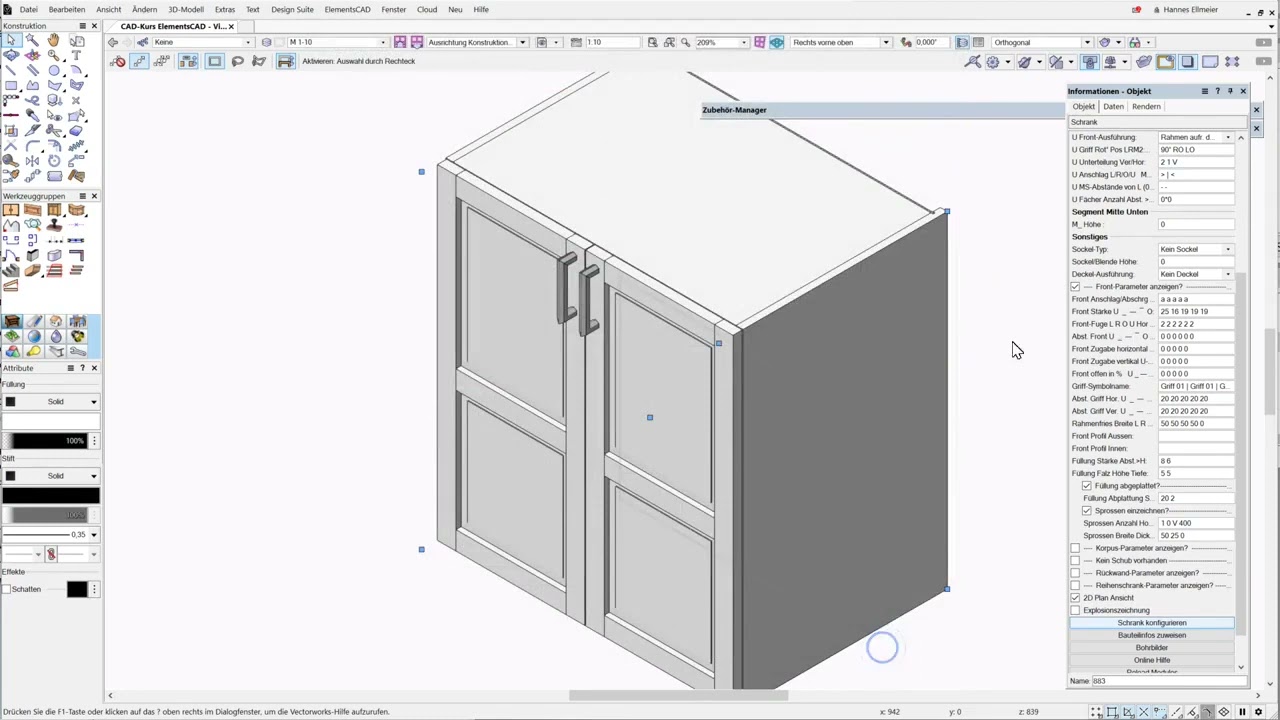Image resolution: width=1280 pixels, height=720 pixels.
Task: Select the Rectangle tool
Action: 11,84
